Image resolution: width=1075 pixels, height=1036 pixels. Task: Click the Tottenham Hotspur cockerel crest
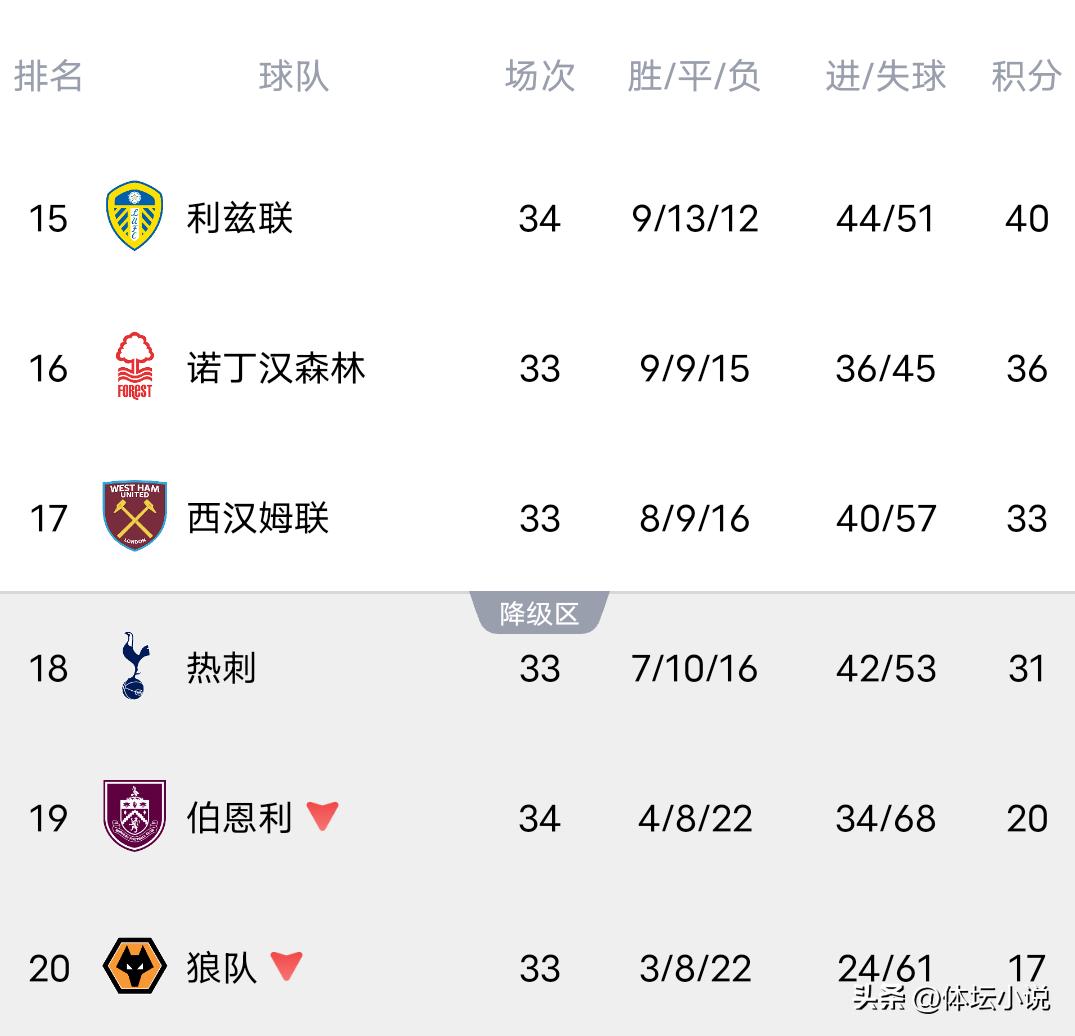pos(134,666)
